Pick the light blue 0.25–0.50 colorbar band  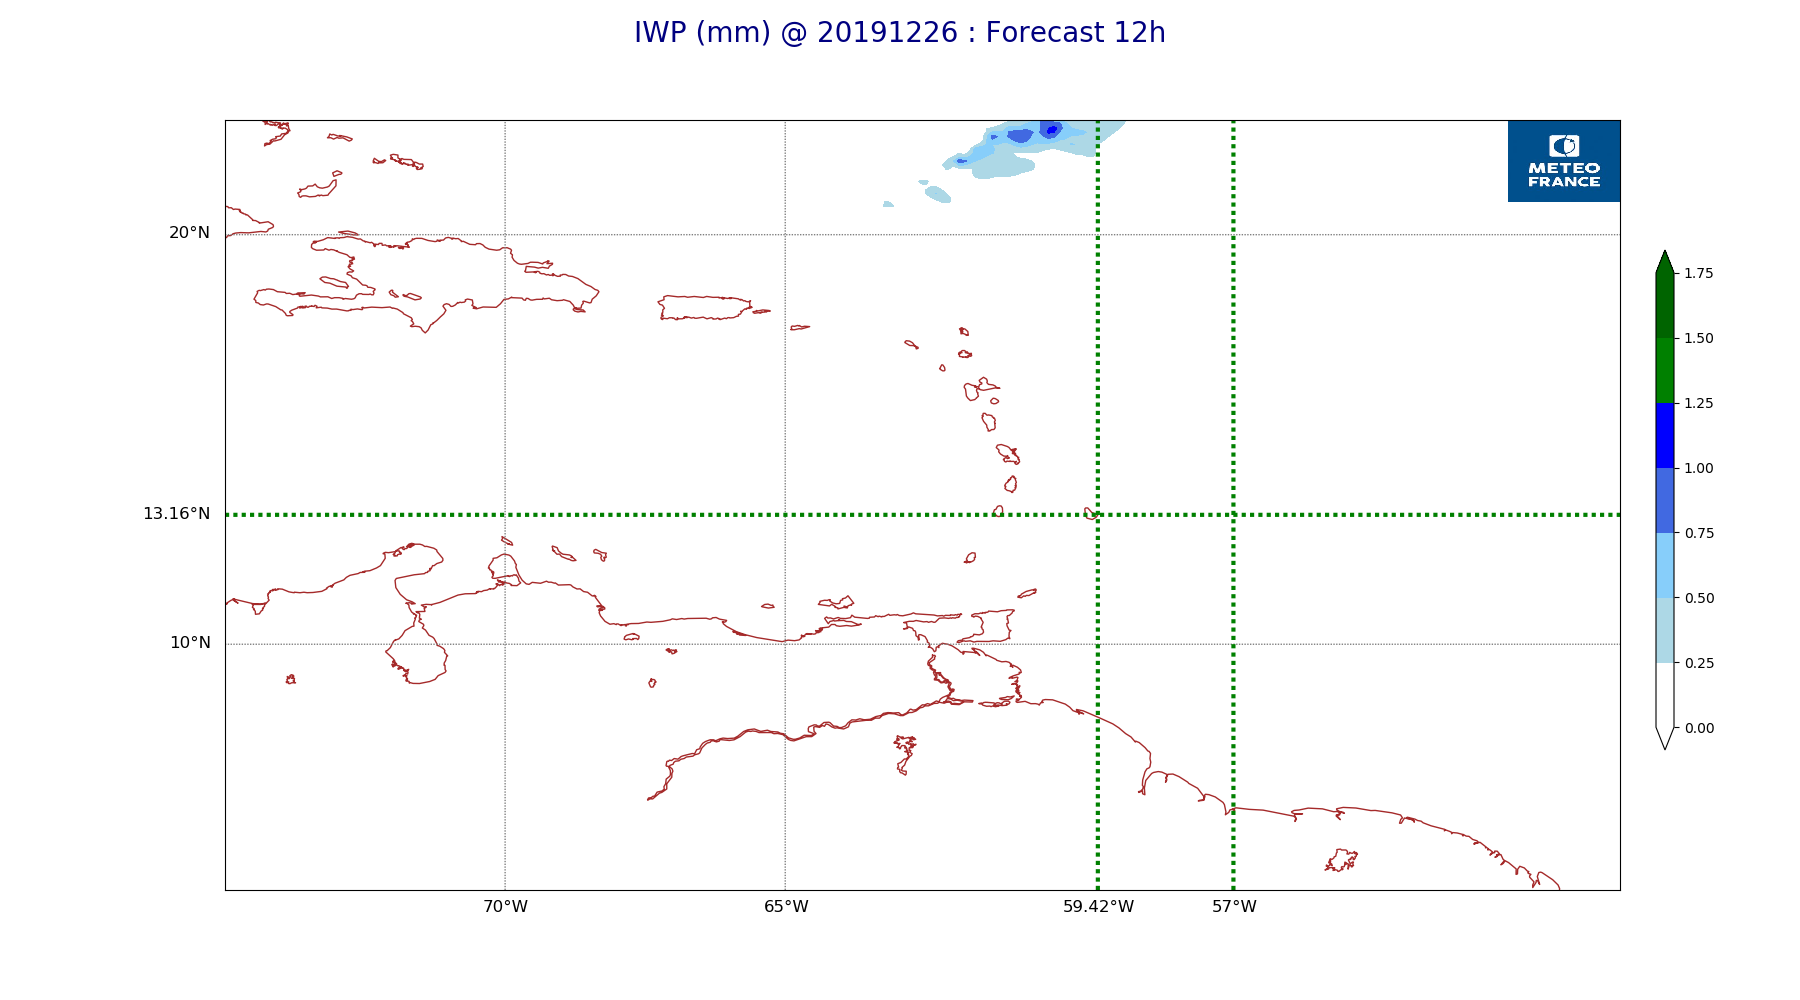(x=1664, y=630)
